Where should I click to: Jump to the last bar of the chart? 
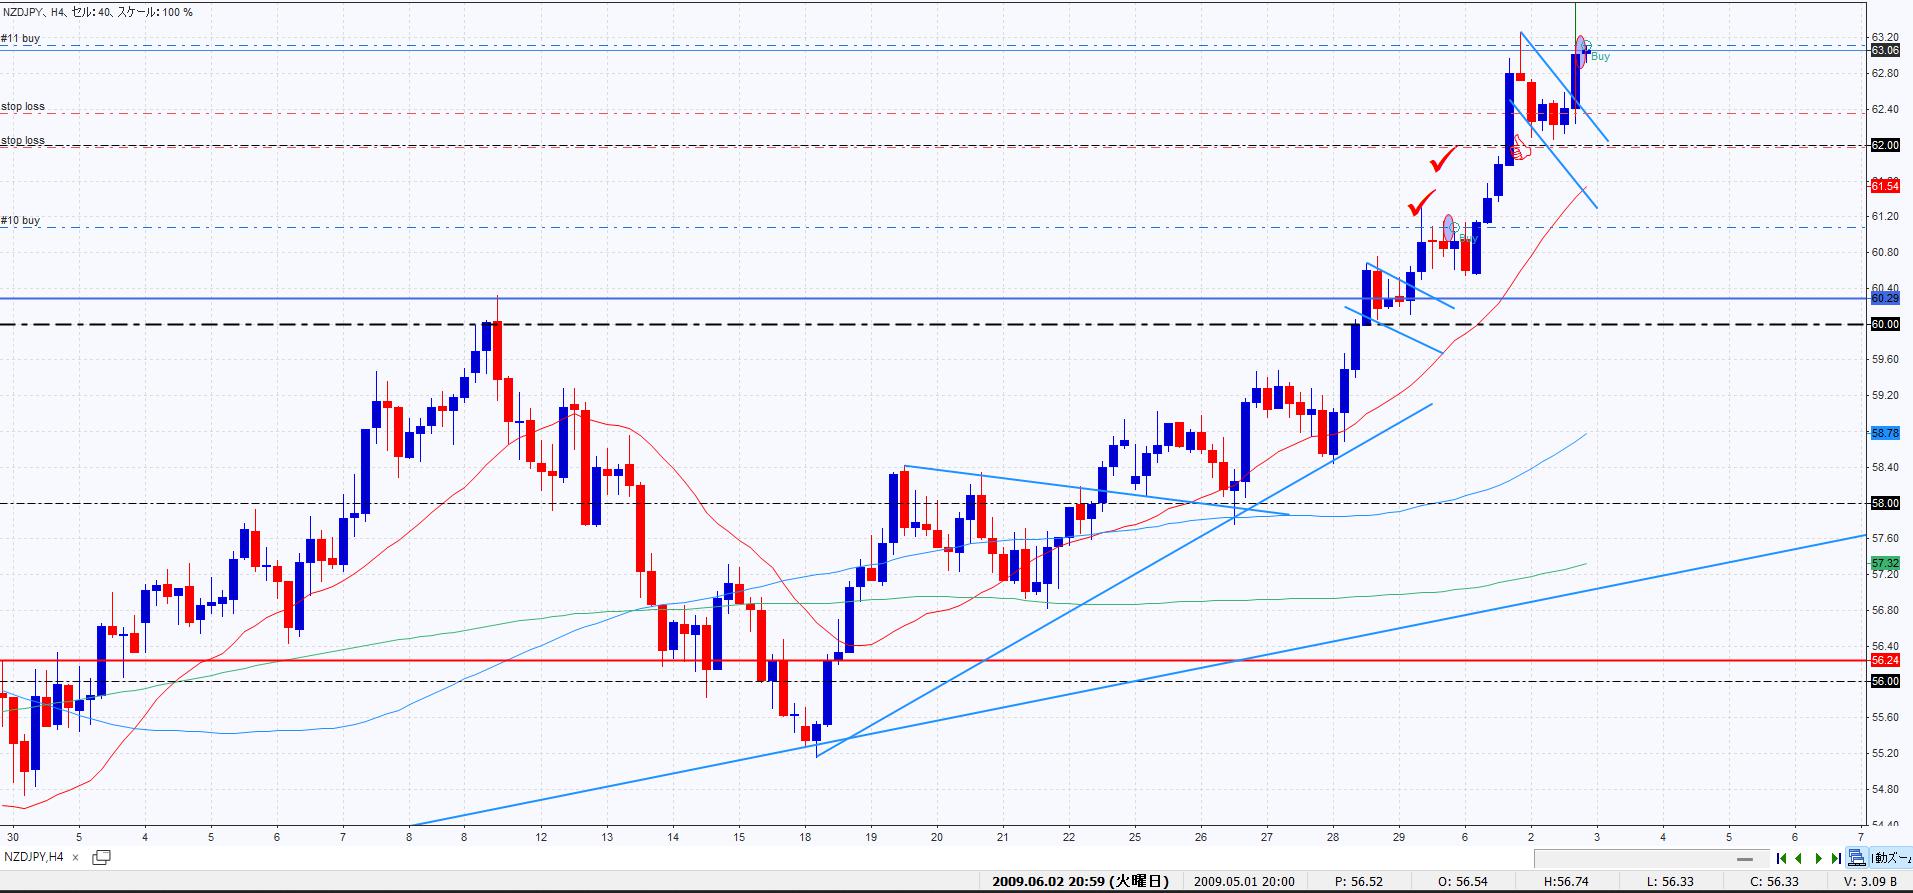point(1836,858)
